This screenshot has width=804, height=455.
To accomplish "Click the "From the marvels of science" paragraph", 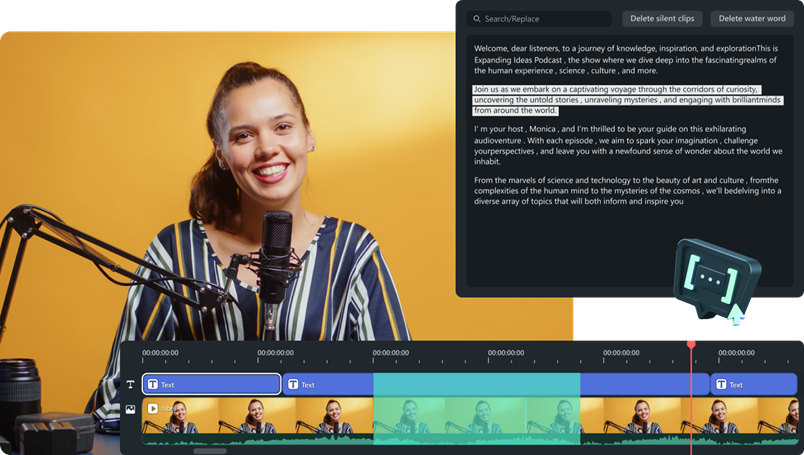I will 628,190.
